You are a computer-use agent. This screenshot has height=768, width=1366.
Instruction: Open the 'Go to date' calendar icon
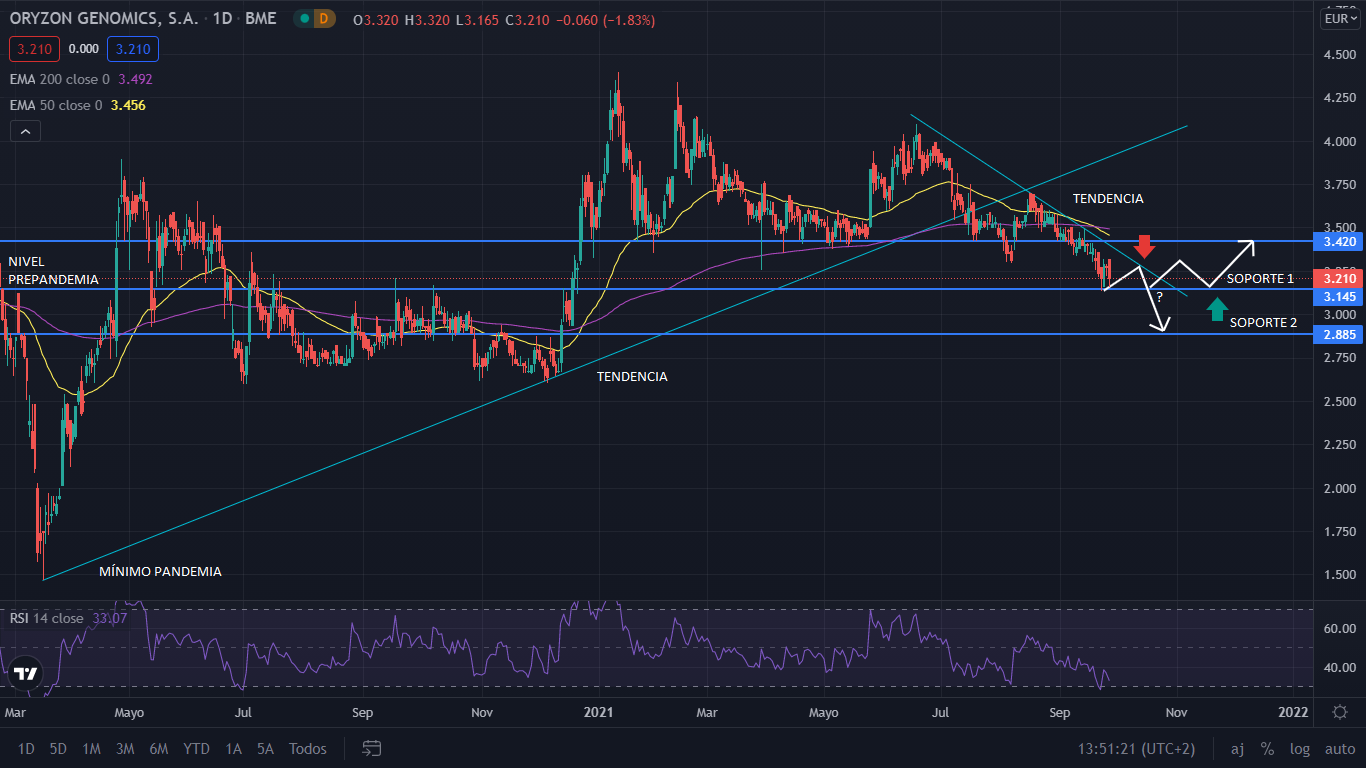[x=370, y=748]
